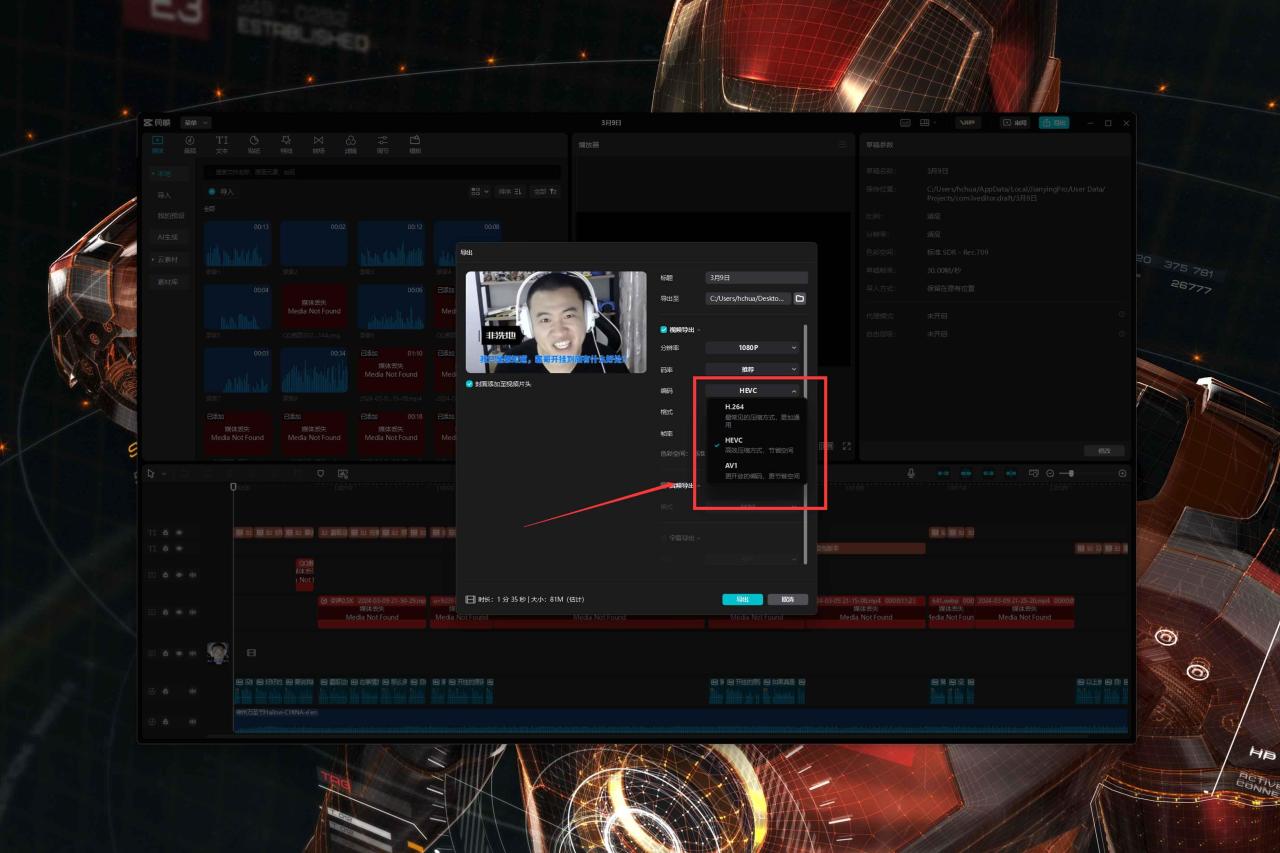This screenshot has height=853, width=1280.
Task: Toggle add cover to video head checkbox
Action: tap(469, 384)
